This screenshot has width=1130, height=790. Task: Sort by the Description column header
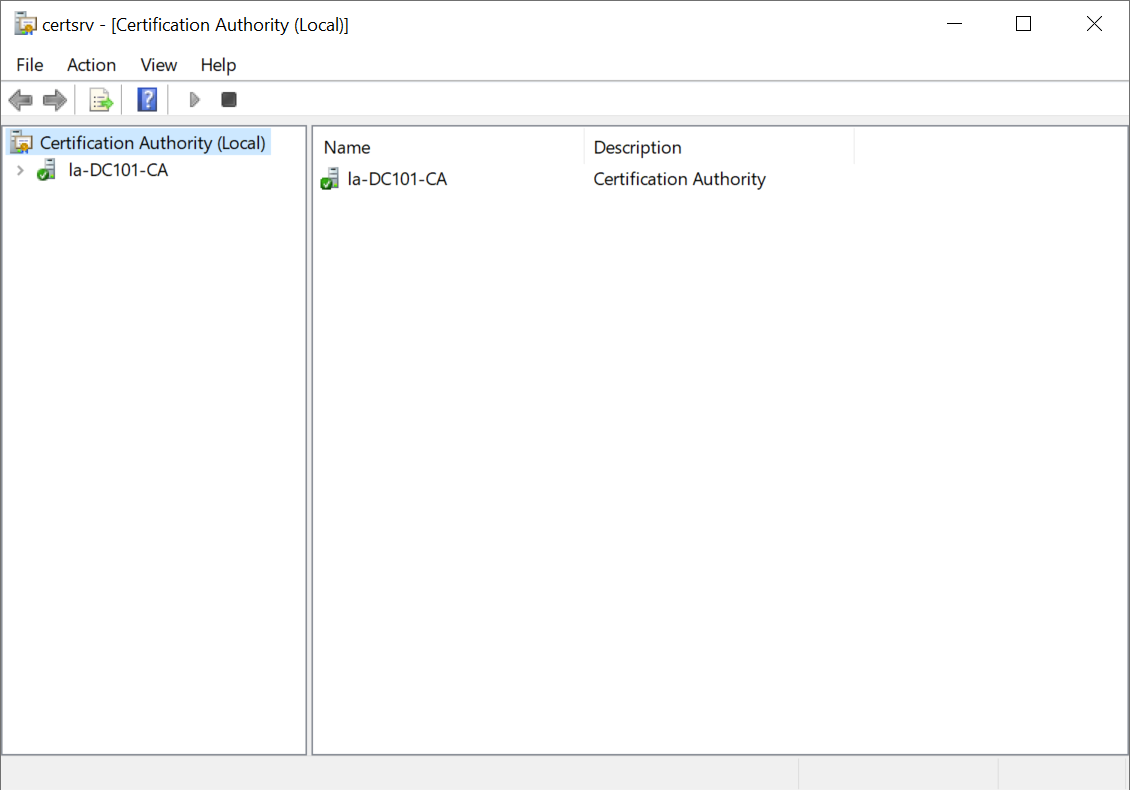[718, 147]
